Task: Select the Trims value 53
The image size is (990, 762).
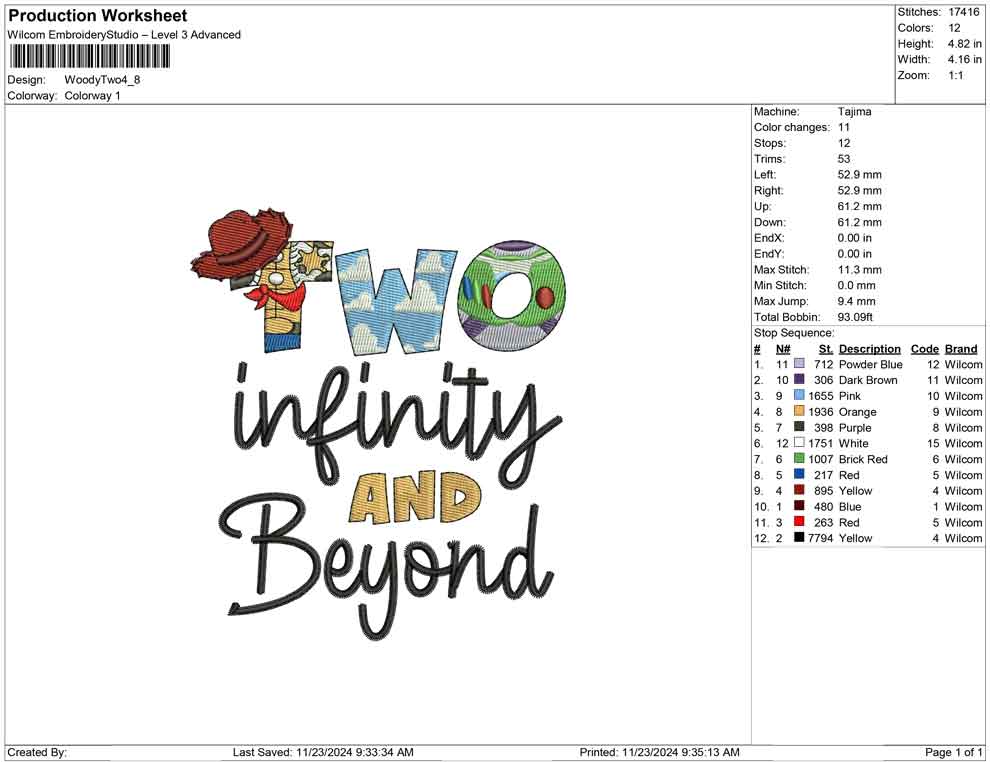Action: point(844,158)
